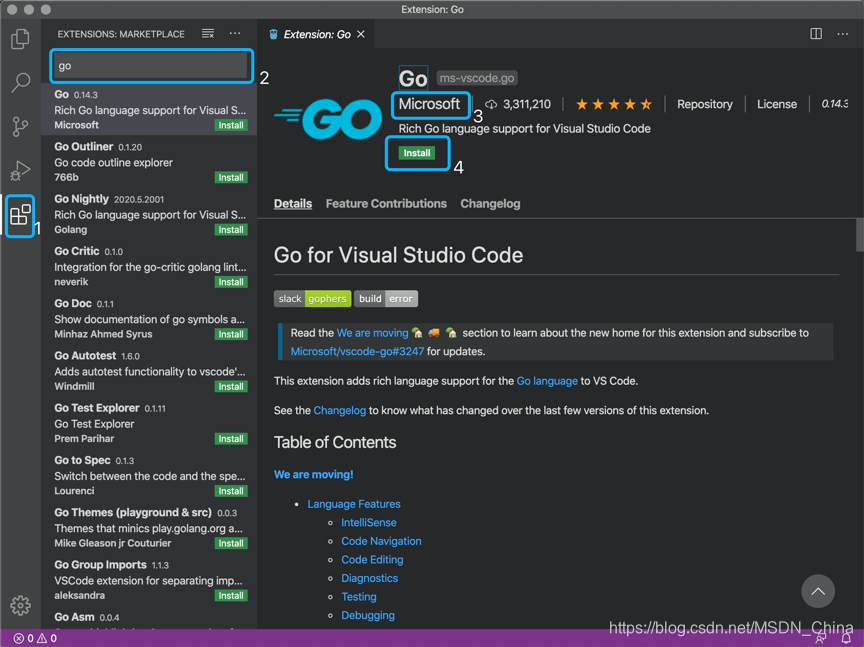The width and height of the screenshot is (864, 647).
Task: Install Go Autotest extension
Action: click(231, 387)
